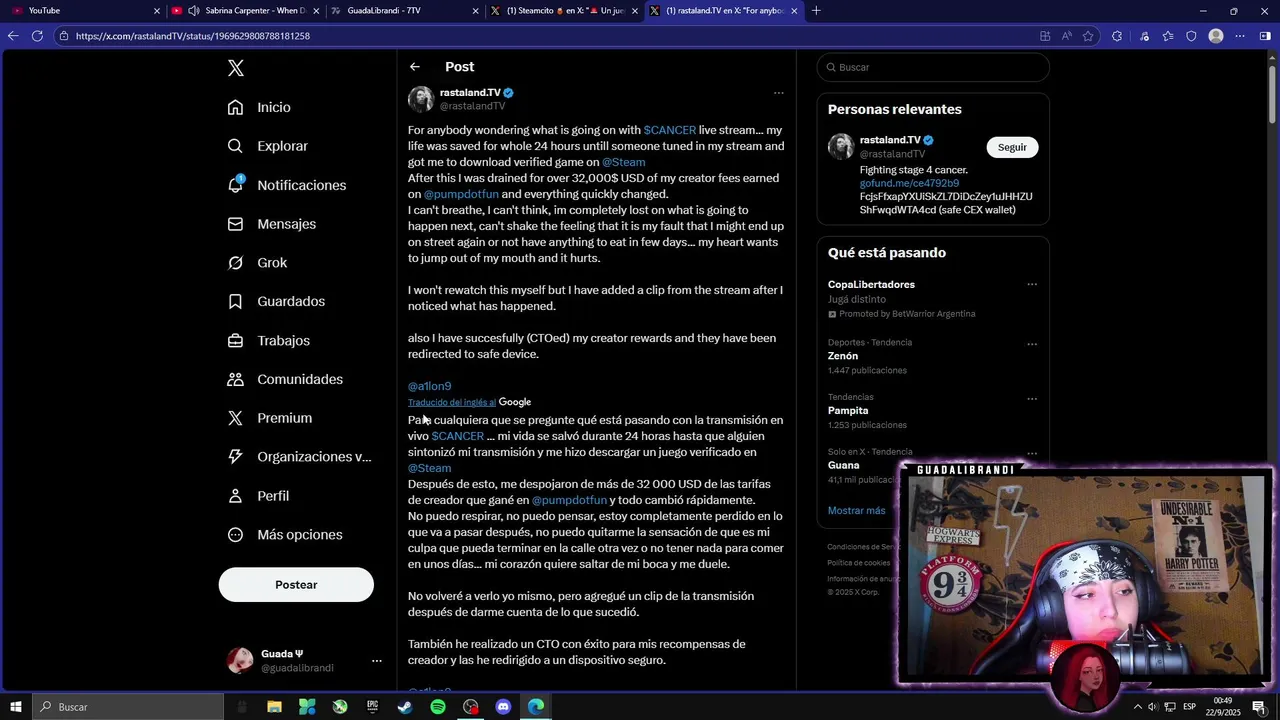The image size is (1280, 720).
Task: Click the Organizaciones lightning bolt icon
Action: tap(235, 457)
